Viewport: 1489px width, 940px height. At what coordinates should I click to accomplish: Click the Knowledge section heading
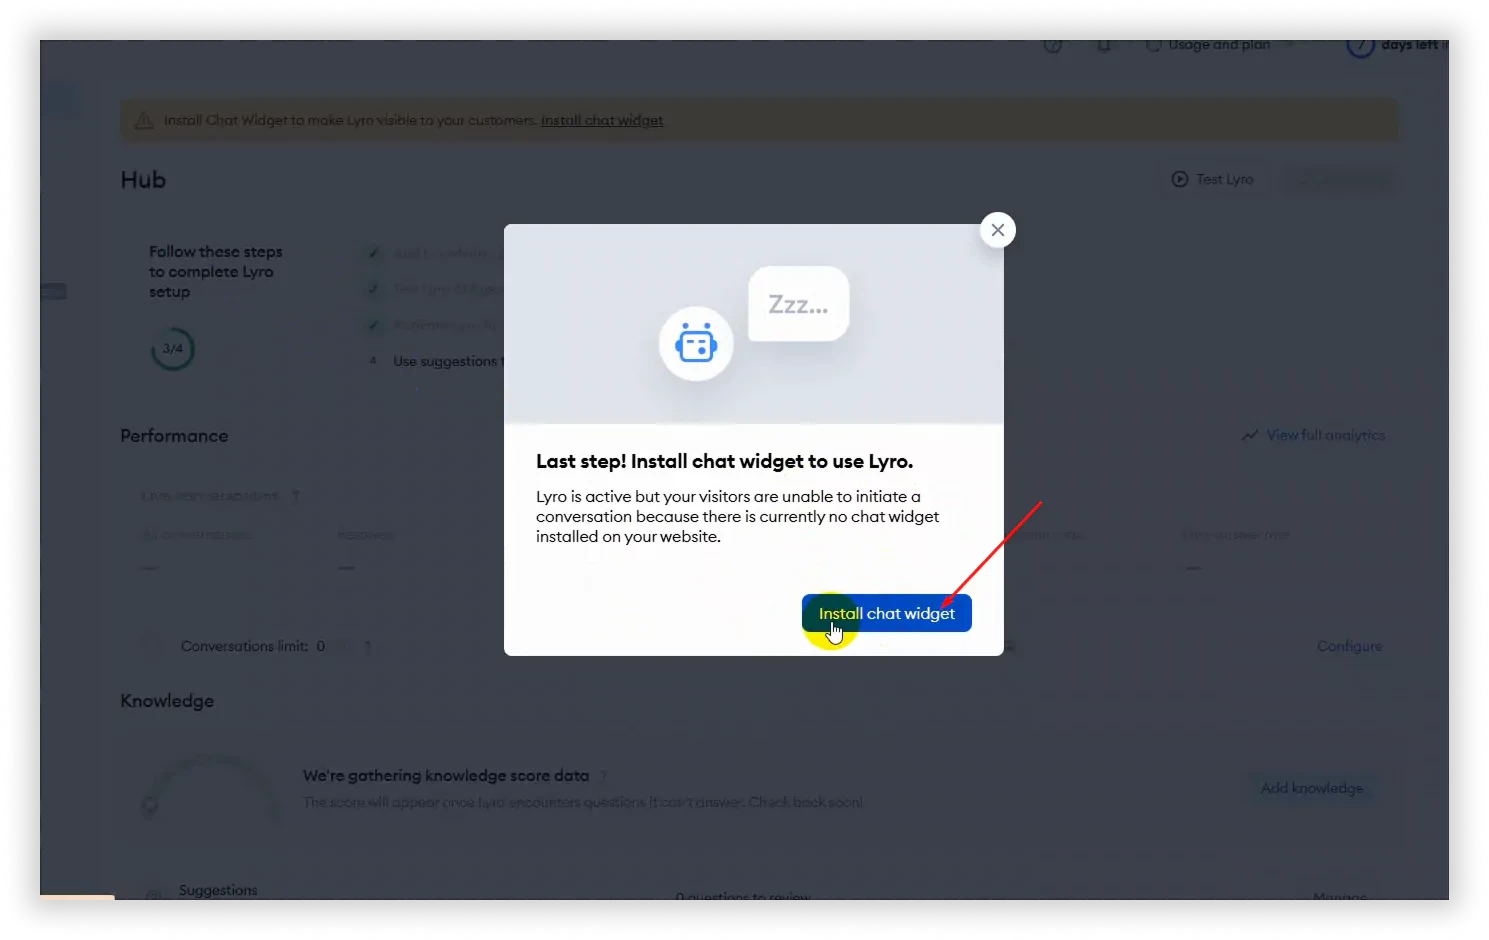(x=167, y=701)
